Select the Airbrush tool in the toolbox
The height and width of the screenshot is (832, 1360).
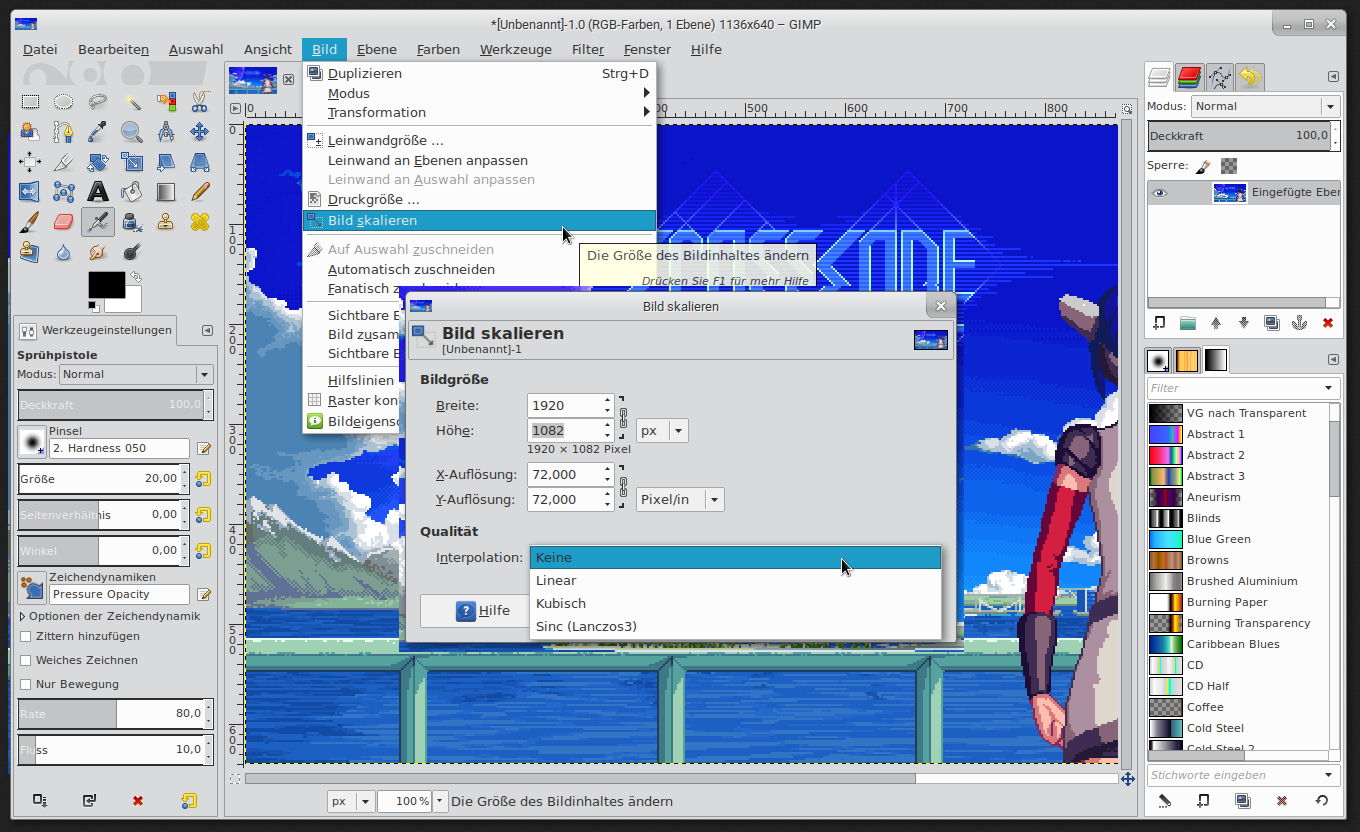click(x=98, y=221)
